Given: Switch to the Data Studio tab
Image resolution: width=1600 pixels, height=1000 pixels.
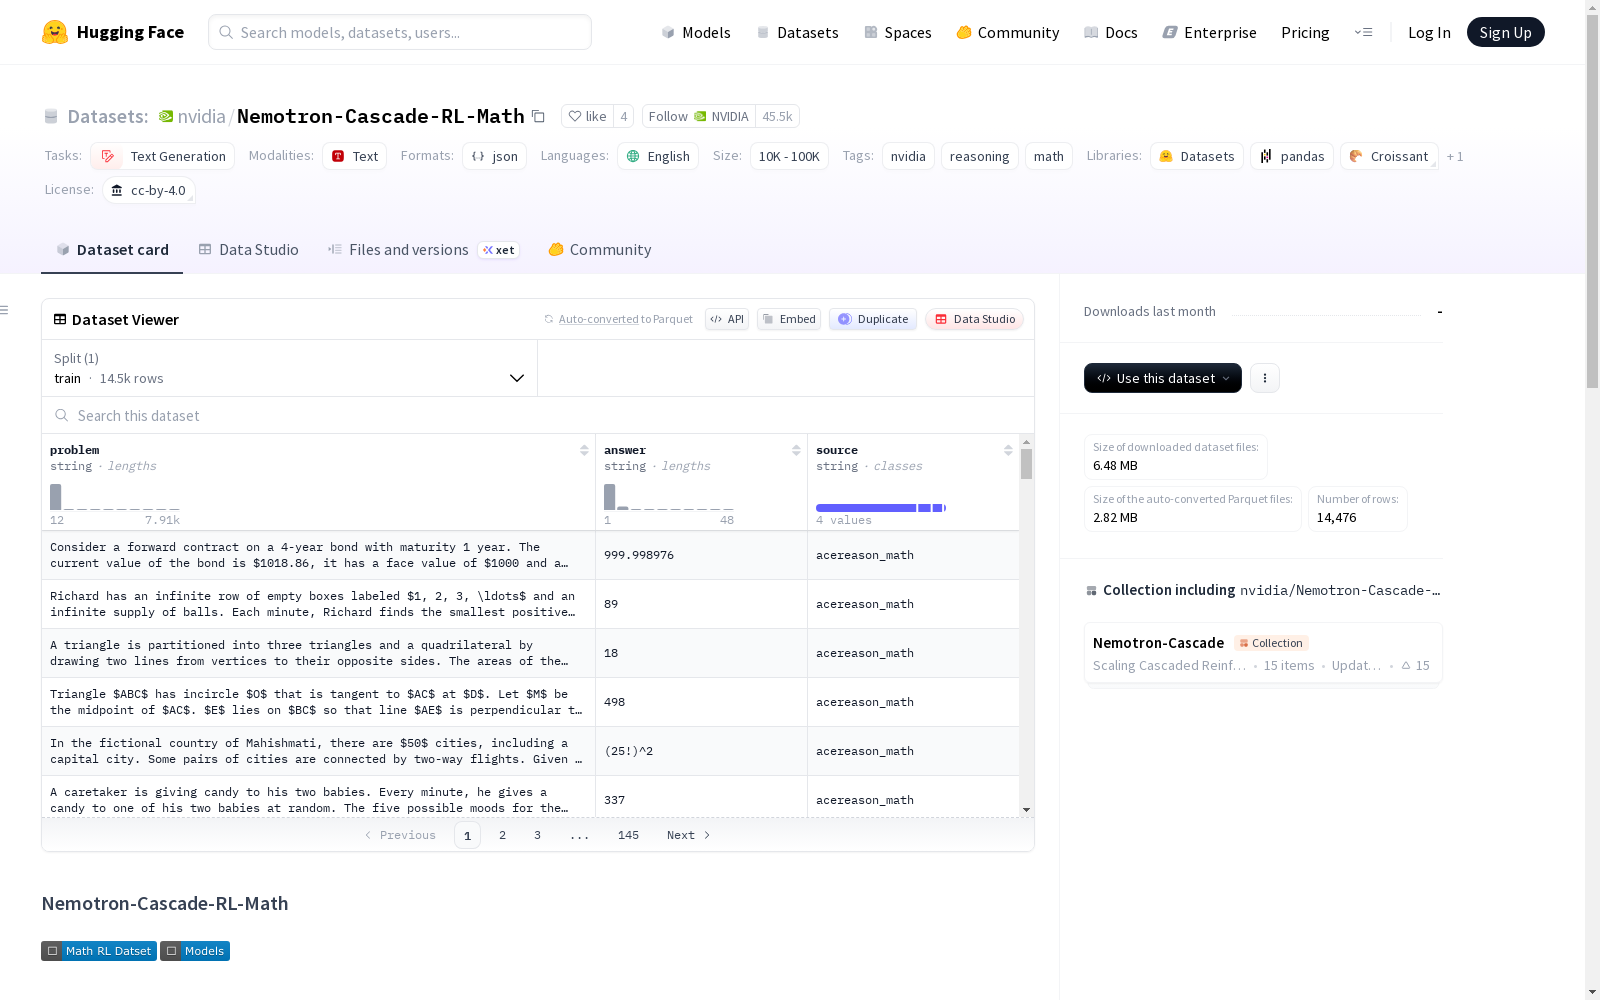Looking at the screenshot, I should pyautogui.click(x=249, y=250).
